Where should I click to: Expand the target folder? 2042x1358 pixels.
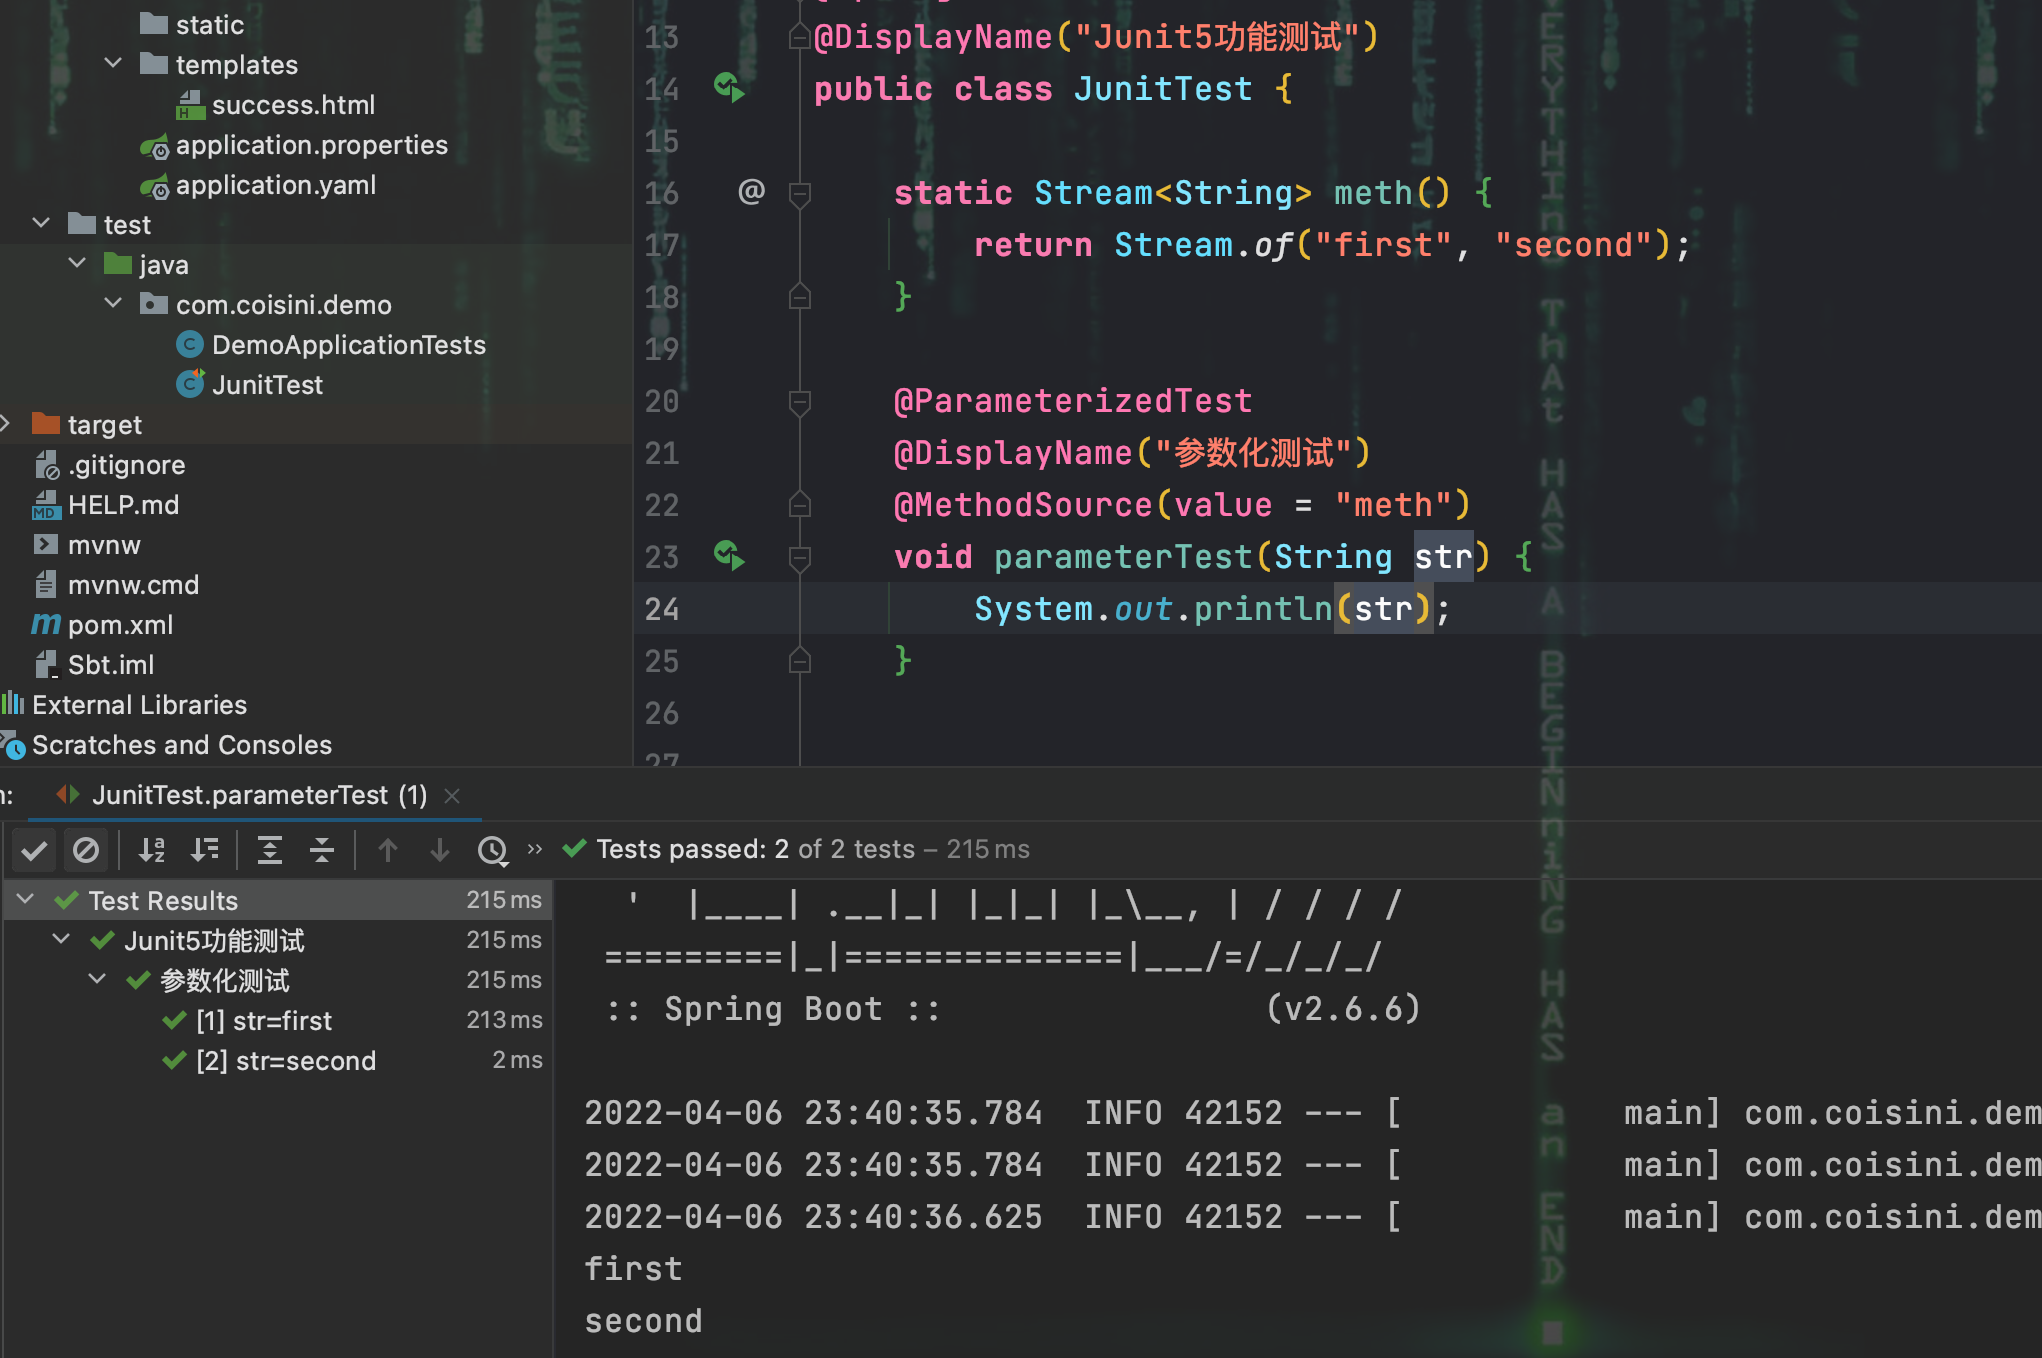(6, 424)
